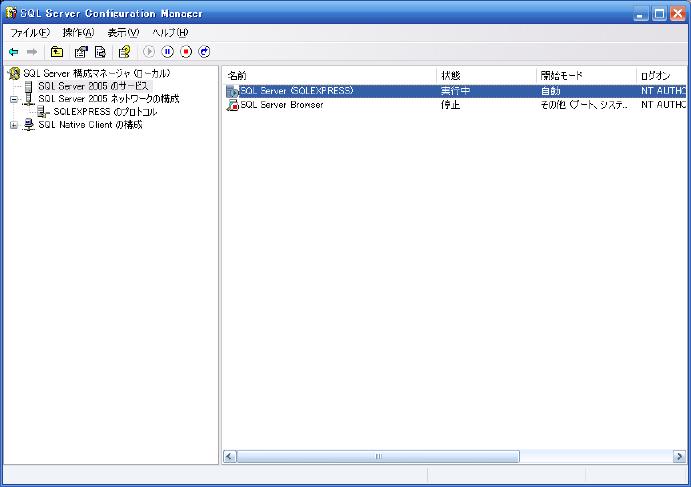Click the title bar application icon
This screenshot has height=487, width=691.
(11, 13)
